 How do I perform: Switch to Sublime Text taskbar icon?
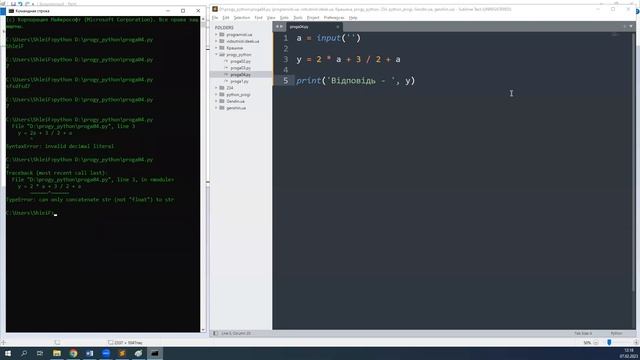122,353
